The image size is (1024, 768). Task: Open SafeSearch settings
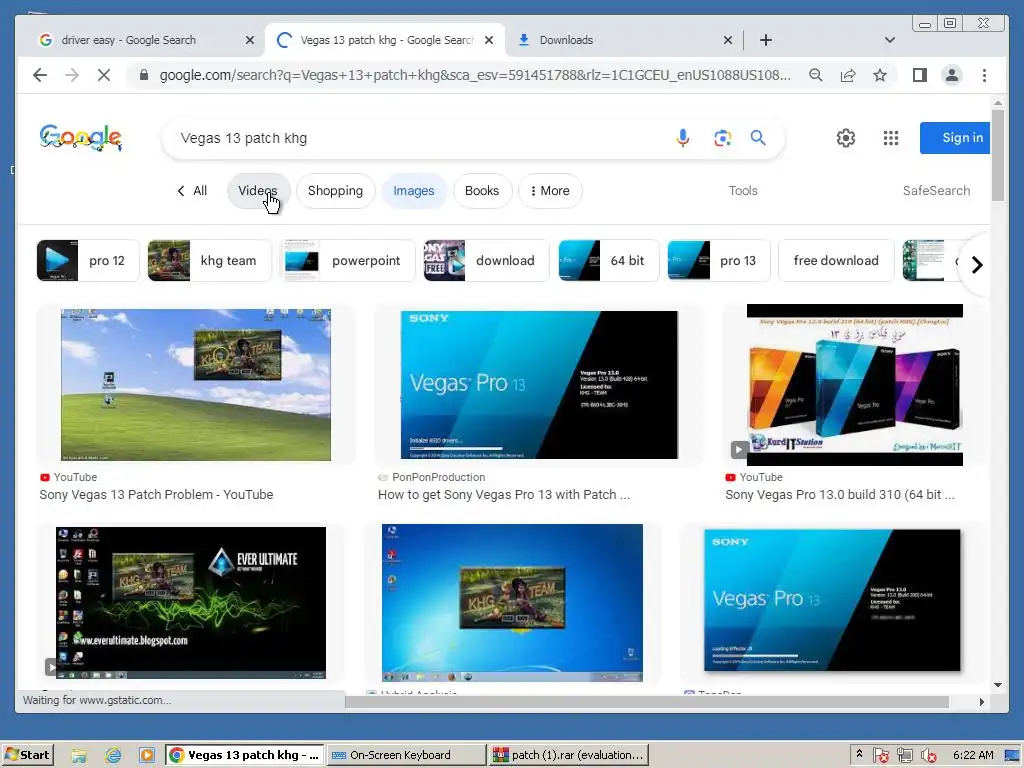(x=936, y=191)
